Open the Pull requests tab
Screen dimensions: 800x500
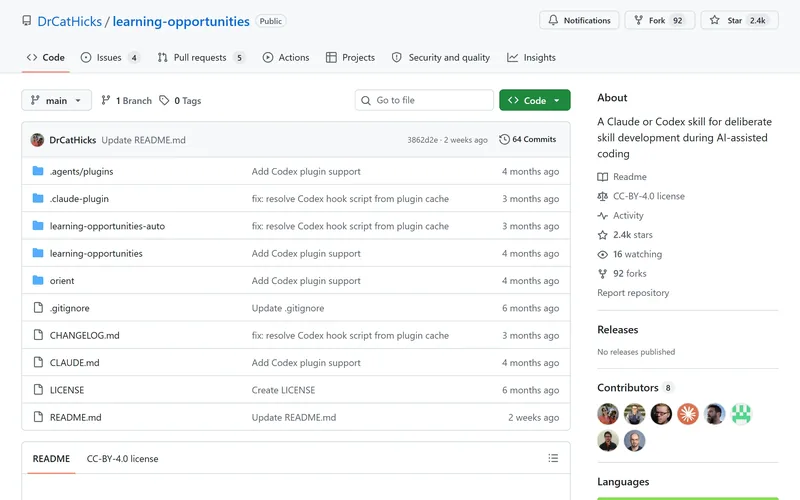click(x=201, y=58)
